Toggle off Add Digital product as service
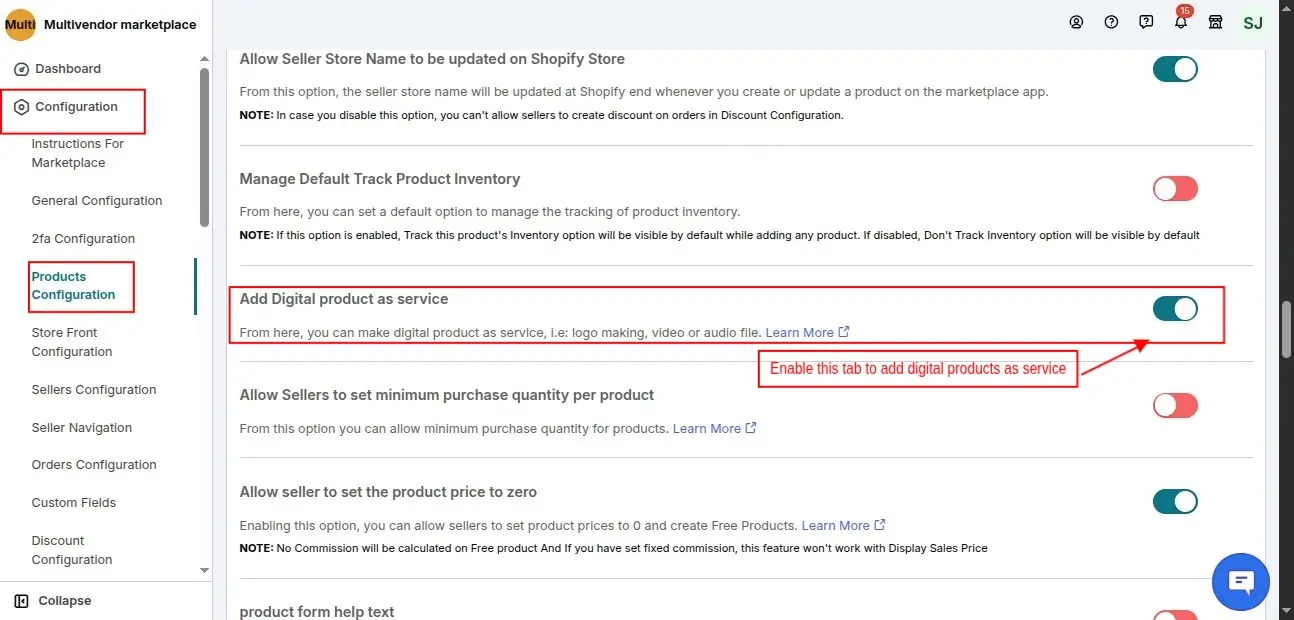The image size is (1294, 620). pos(1175,308)
